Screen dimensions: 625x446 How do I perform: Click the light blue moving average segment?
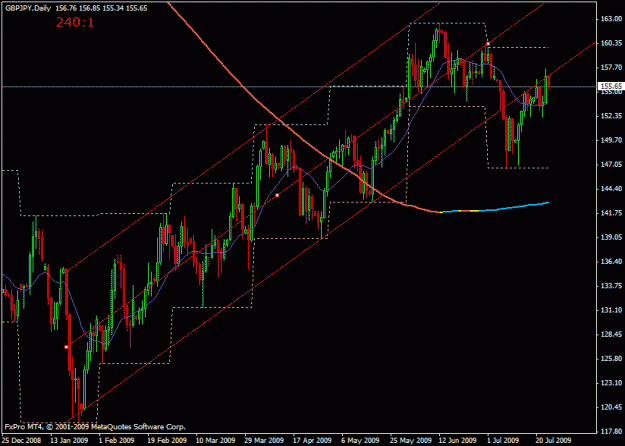(514, 208)
